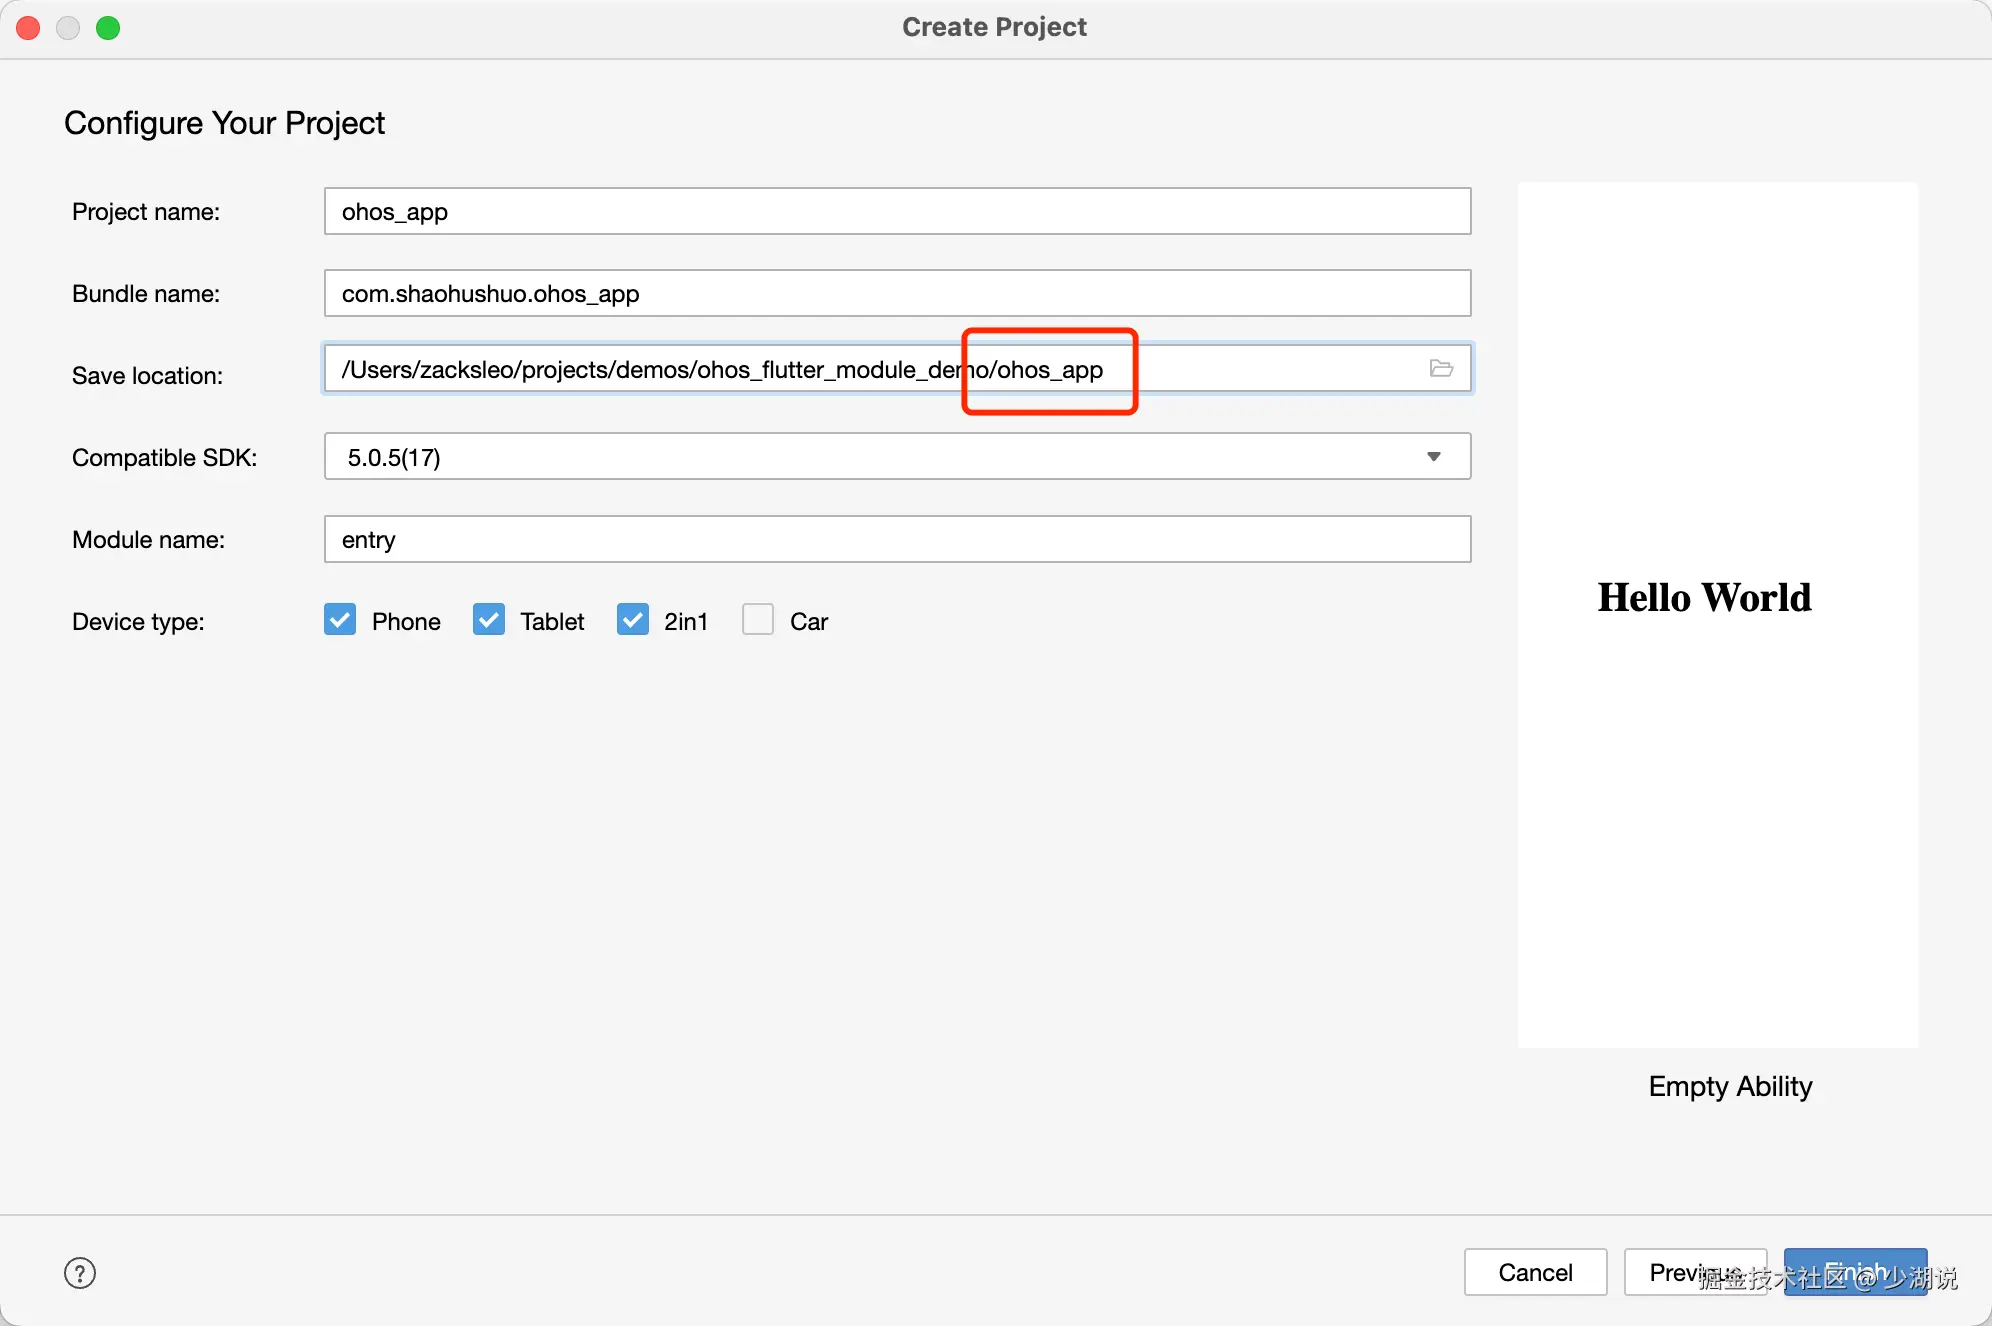Expand the Compatible SDK dropdown arrow

[x=1434, y=457]
